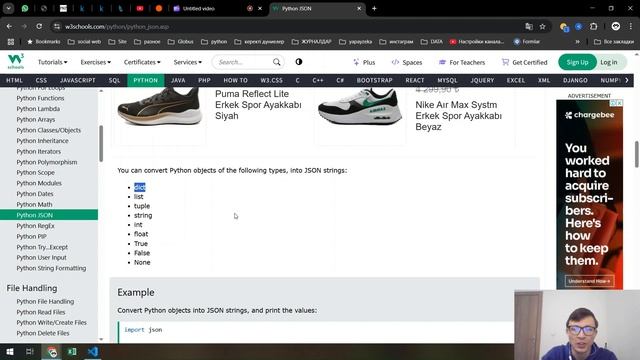Select the JAVASCRIPT topic tab
The image size is (640, 360).
tap(78, 80)
